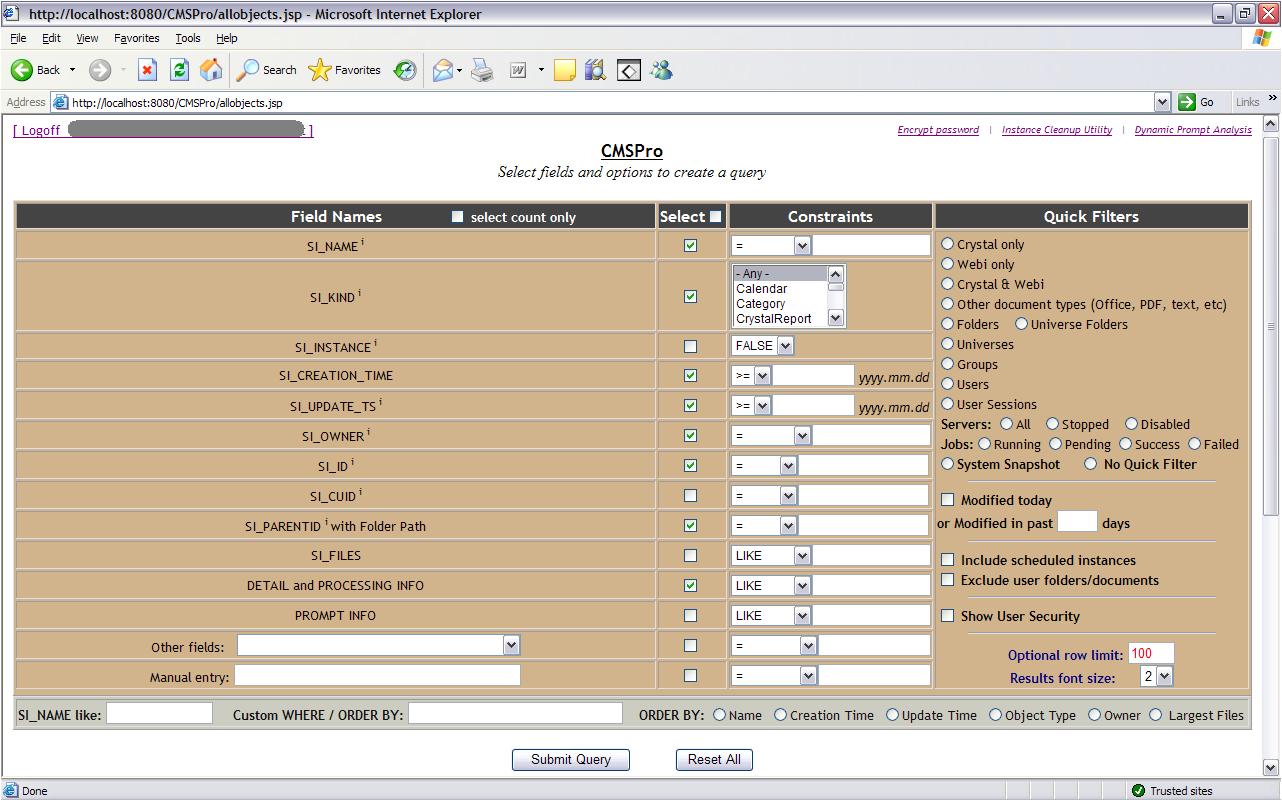1282x802 pixels.
Task: Toggle the Select-all header checkbox
Action: (715, 216)
